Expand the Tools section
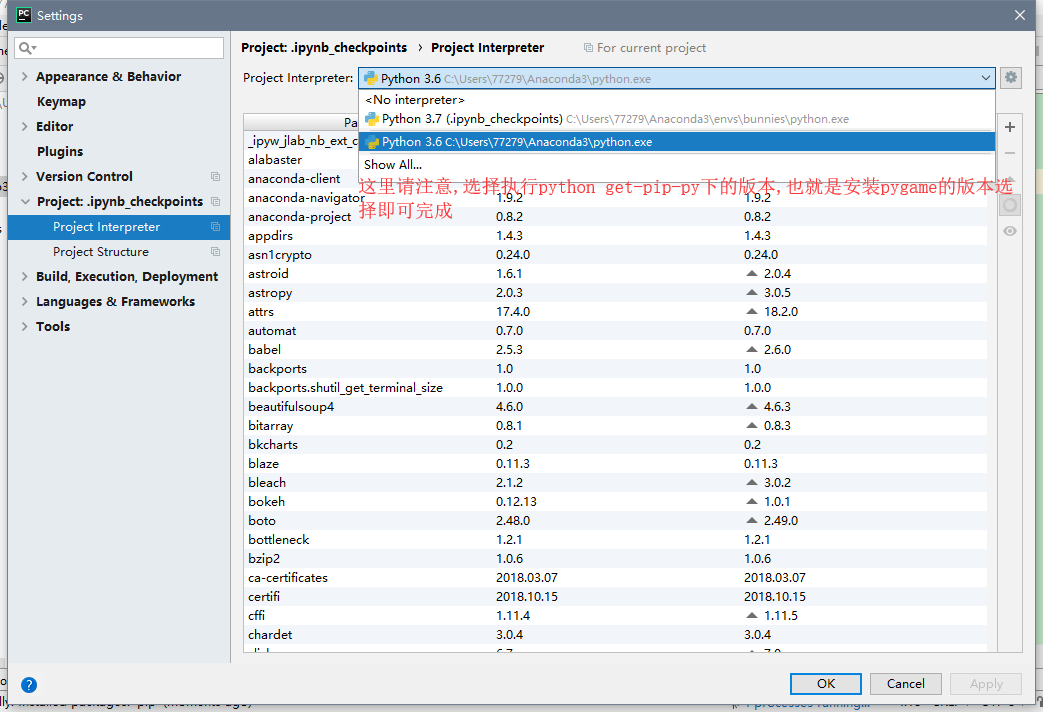Image resolution: width=1043 pixels, height=712 pixels. point(25,326)
